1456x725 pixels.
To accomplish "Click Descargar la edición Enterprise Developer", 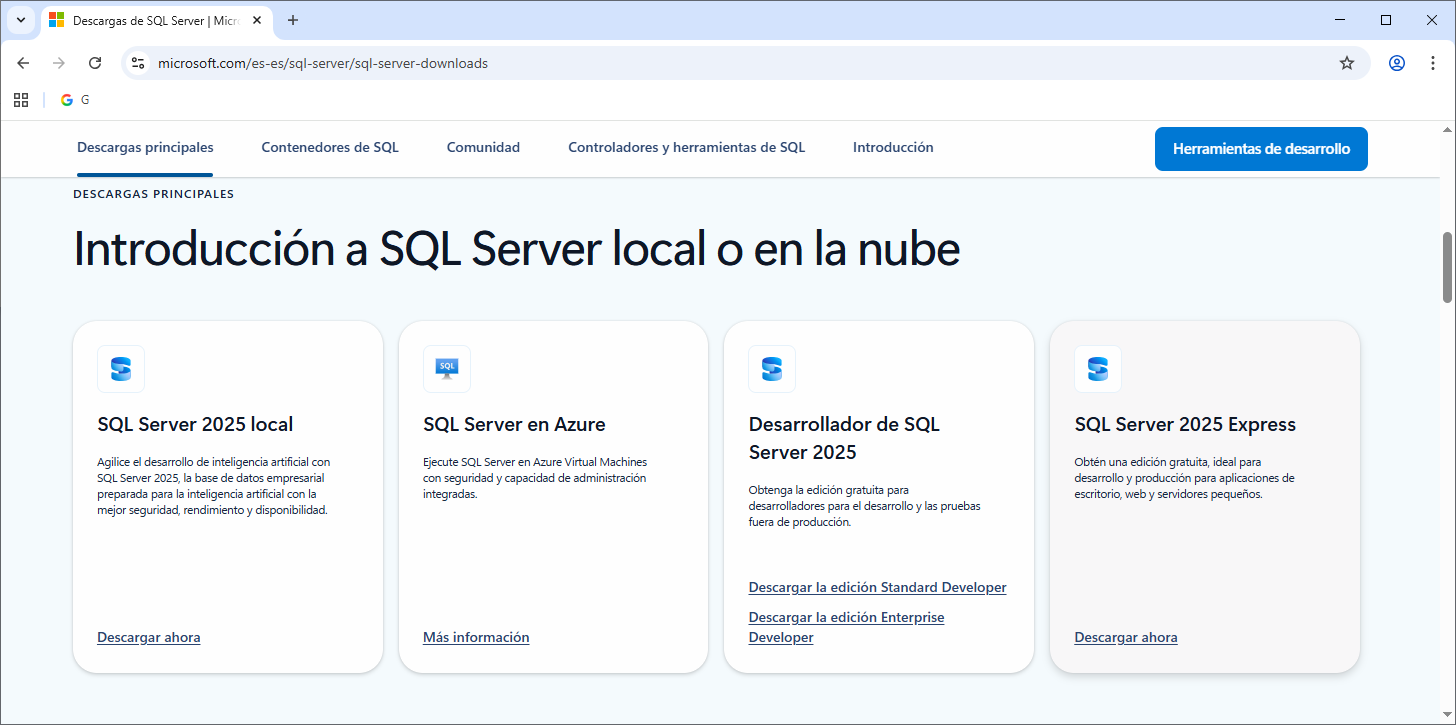I will (846, 627).
